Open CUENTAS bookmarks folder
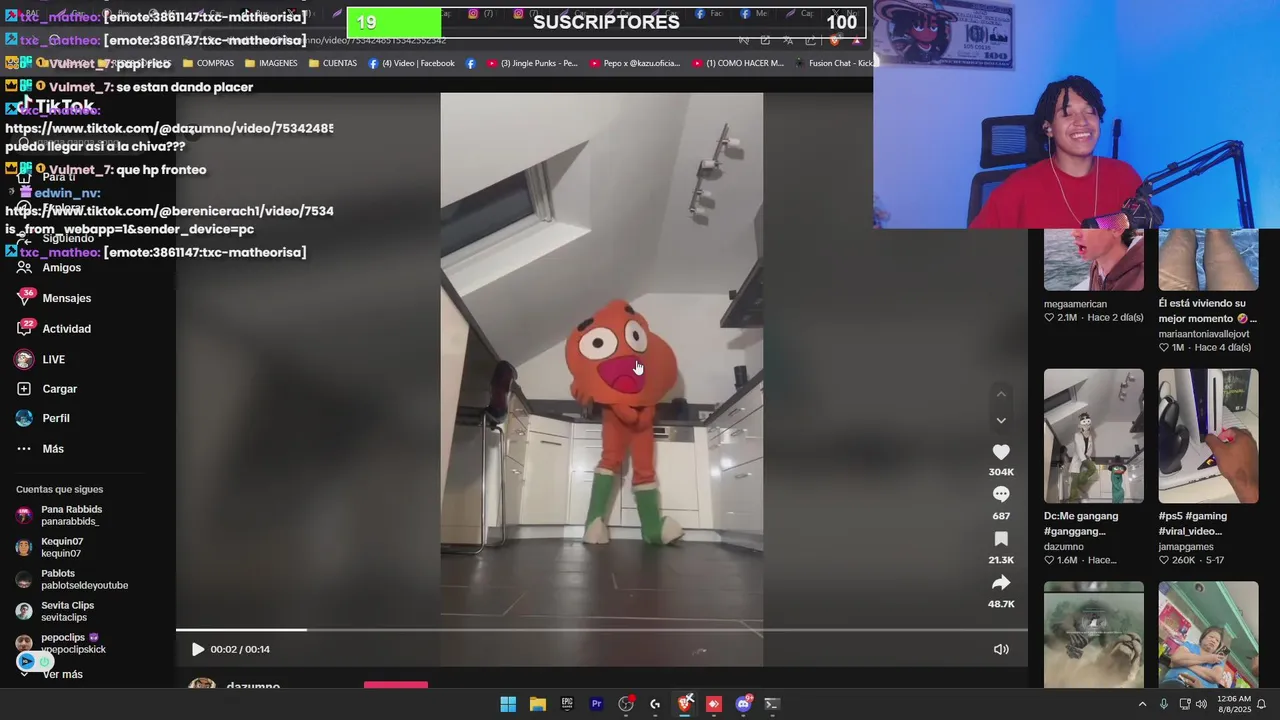Image resolution: width=1280 pixels, height=720 pixels. [333, 63]
